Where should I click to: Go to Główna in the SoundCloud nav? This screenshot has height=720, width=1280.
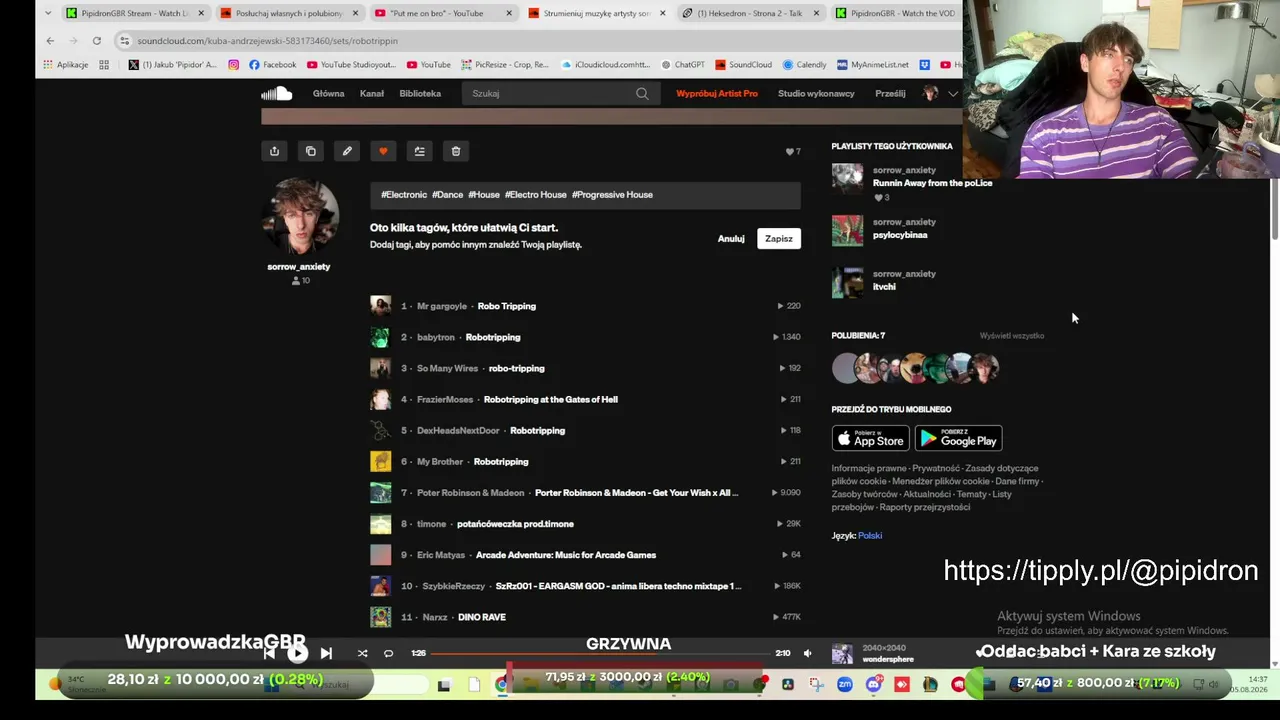pos(328,93)
